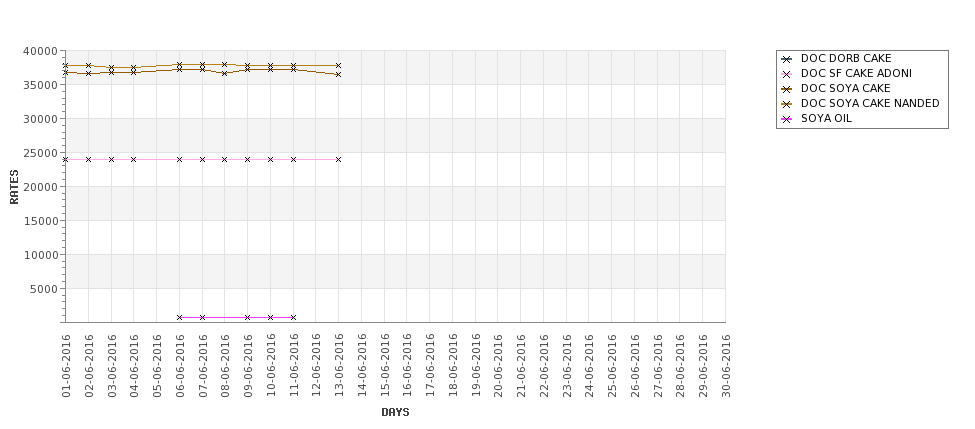This screenshot has height=429, width=975.
Task: Click the DOC SOYA CAKE legend marker
Action: (x=787, y=89)
